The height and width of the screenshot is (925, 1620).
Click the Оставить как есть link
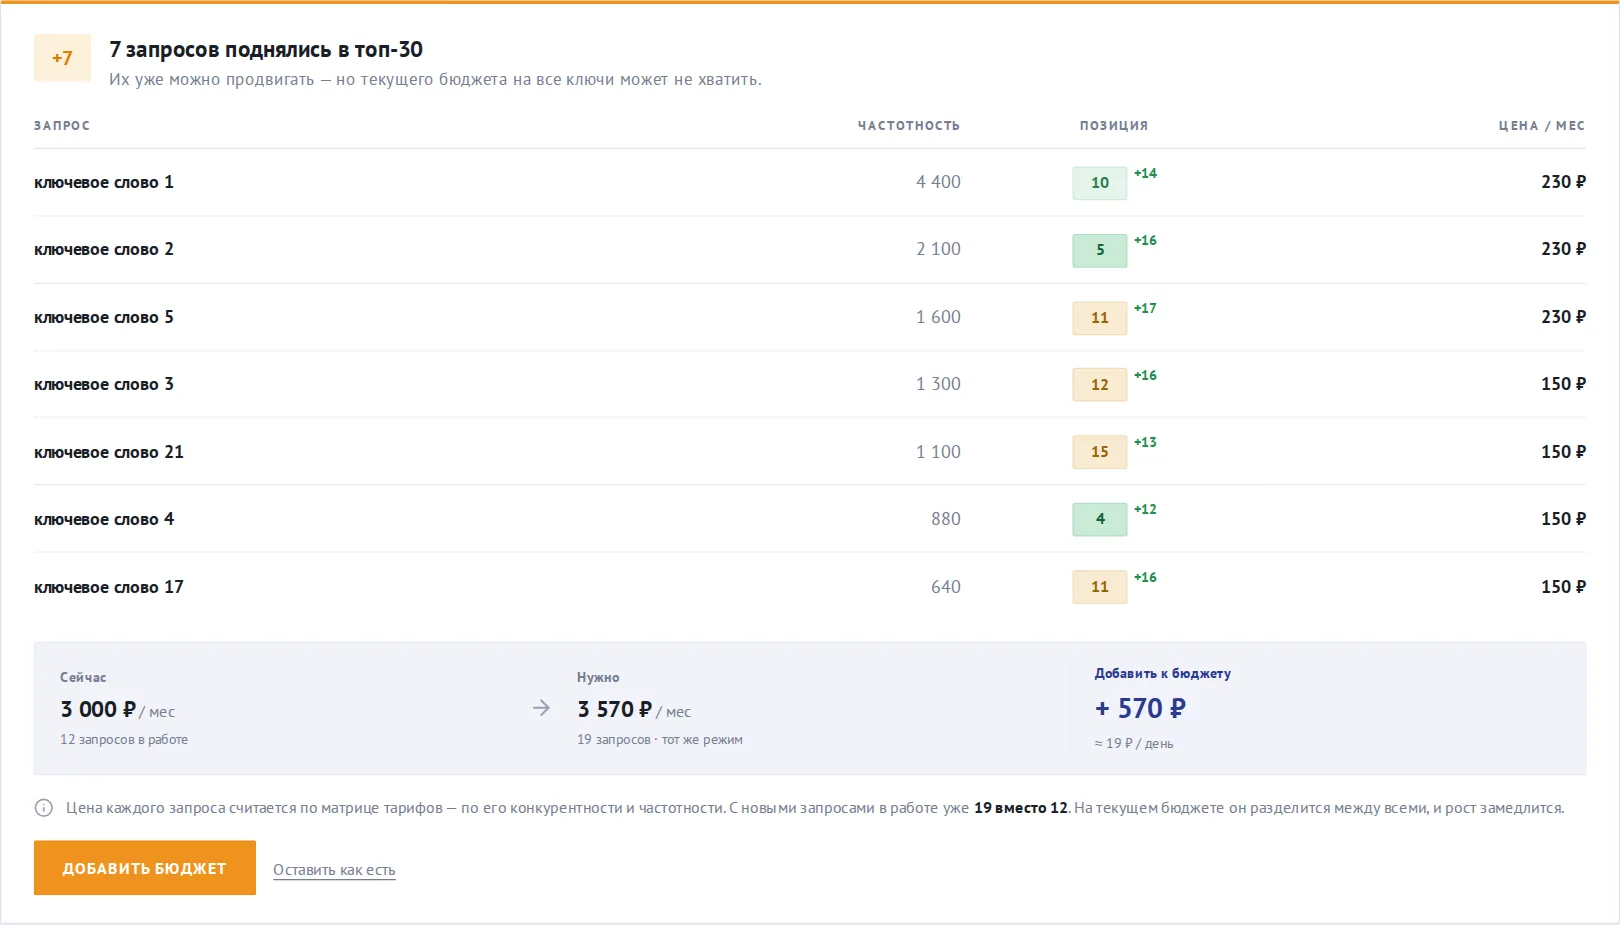[x=334, y=870]
